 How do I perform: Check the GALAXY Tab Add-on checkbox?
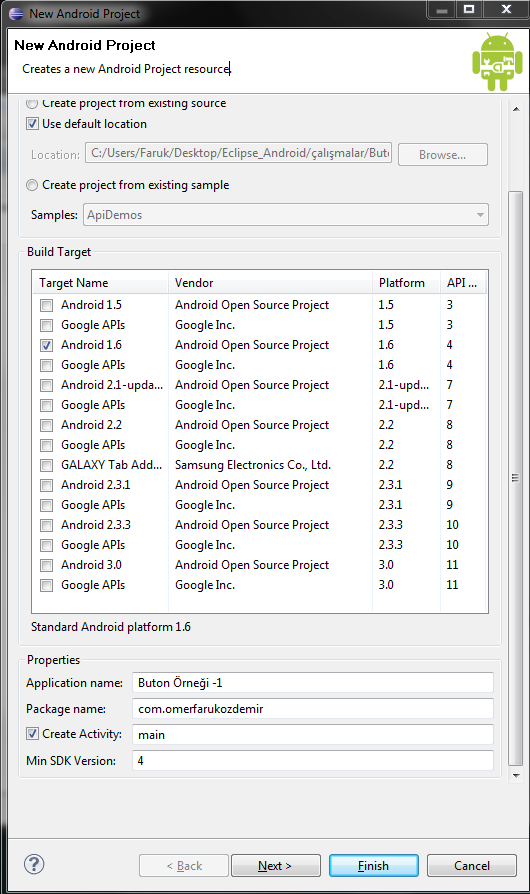pyautogui.click(x=47, y=465)
